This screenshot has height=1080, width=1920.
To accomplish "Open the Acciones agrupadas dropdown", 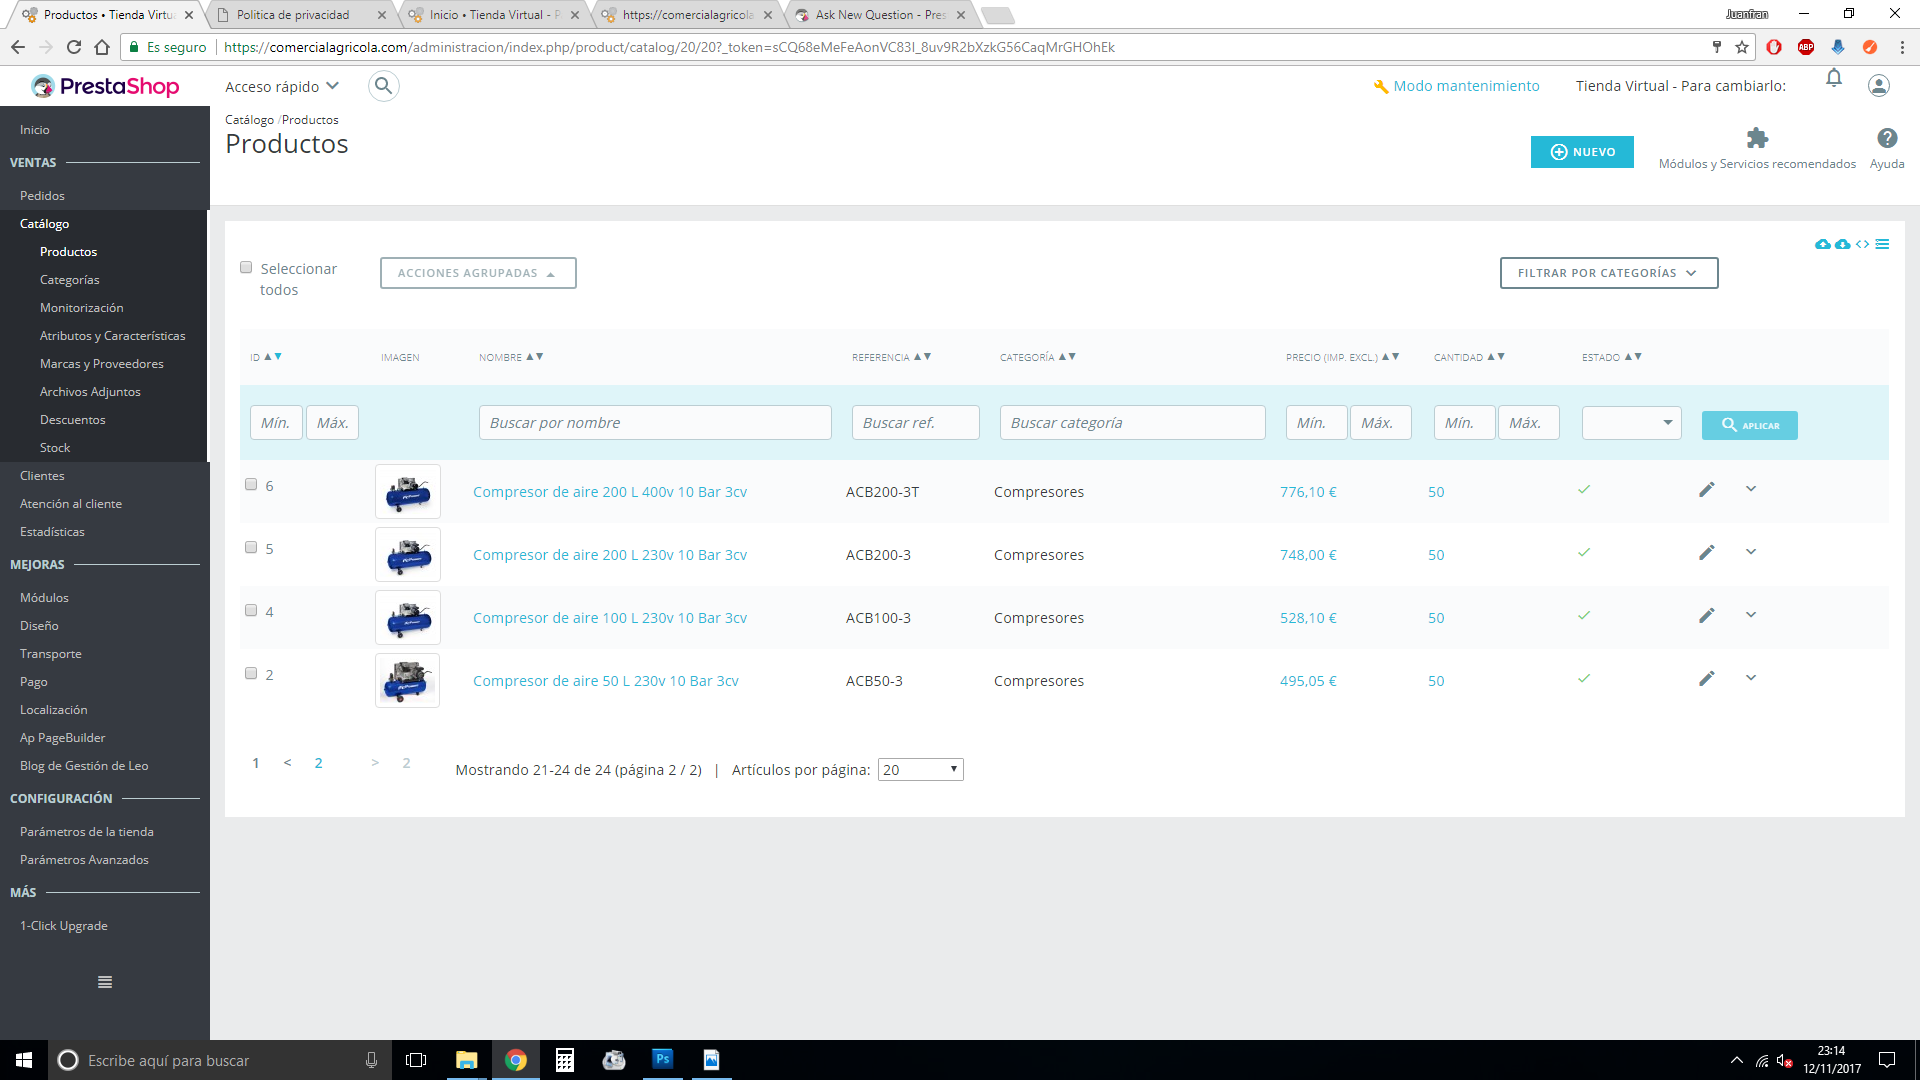I will (477, 273).
